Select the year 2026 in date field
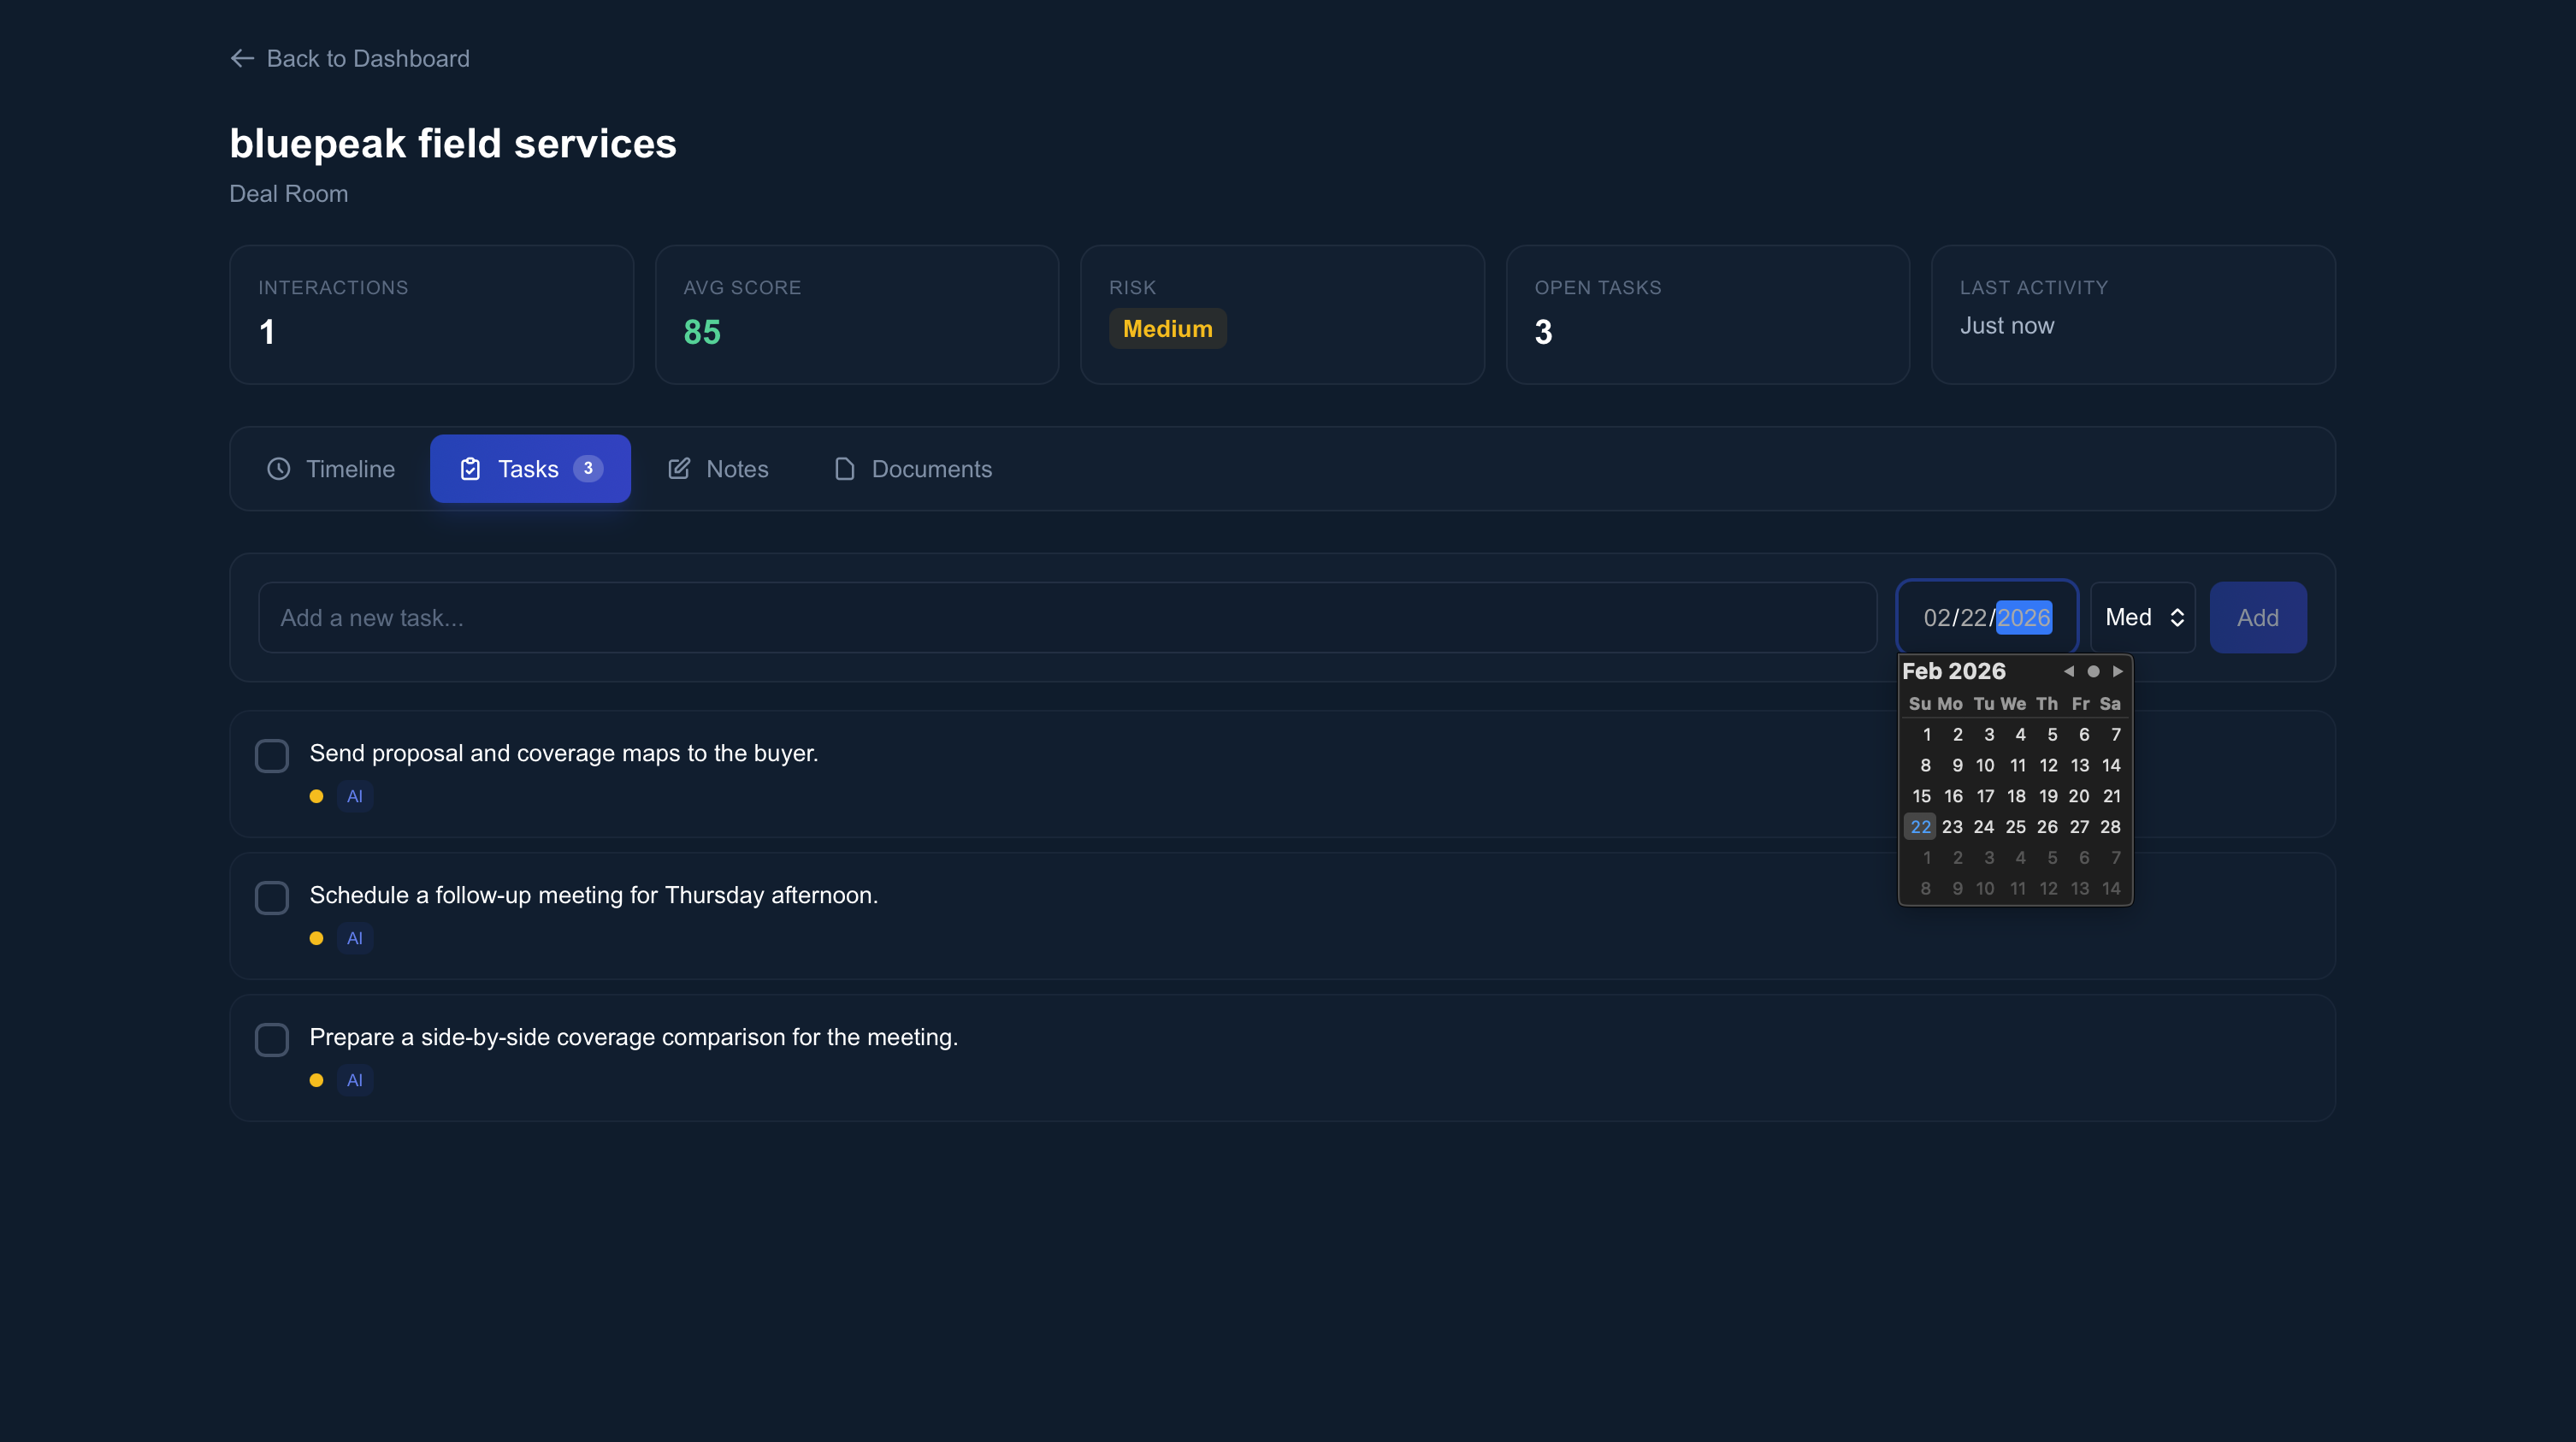The image size is (2576, 1442). 2024,617
